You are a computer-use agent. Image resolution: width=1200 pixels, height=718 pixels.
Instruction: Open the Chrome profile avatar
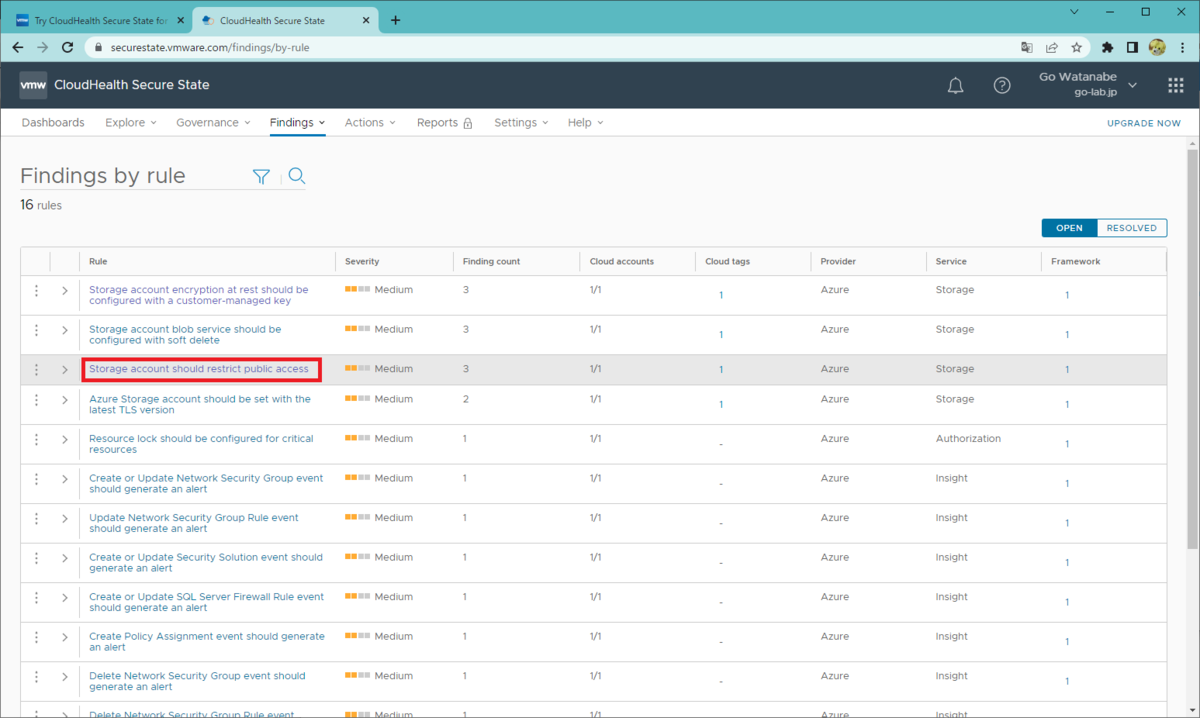coord(1157,47)
